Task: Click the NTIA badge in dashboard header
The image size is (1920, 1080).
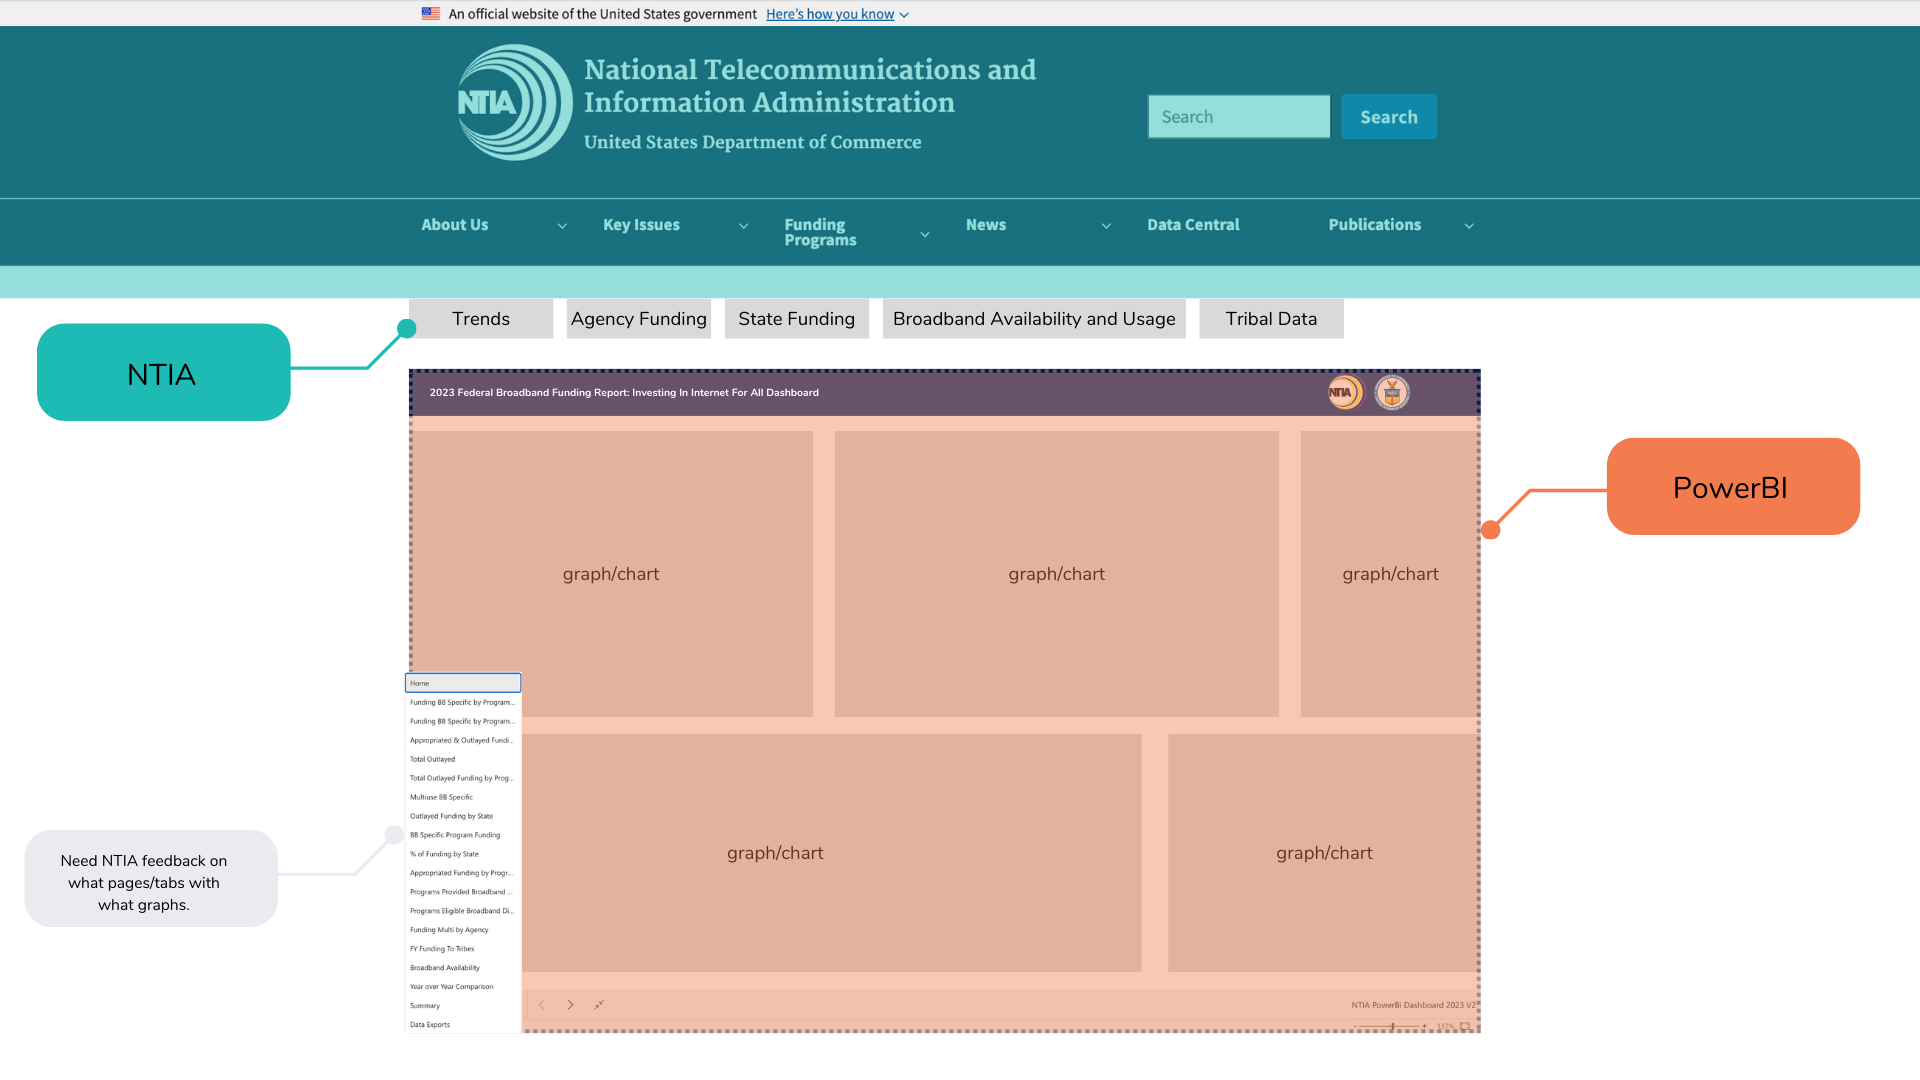Action: point(1344,393)
